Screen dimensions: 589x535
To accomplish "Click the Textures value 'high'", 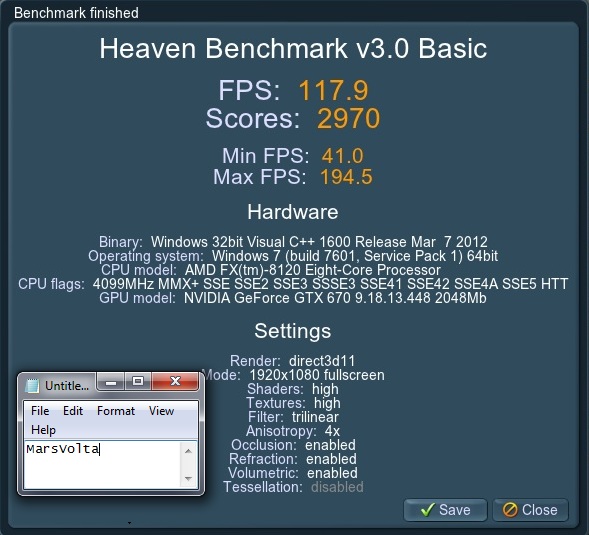I will 327,403.
